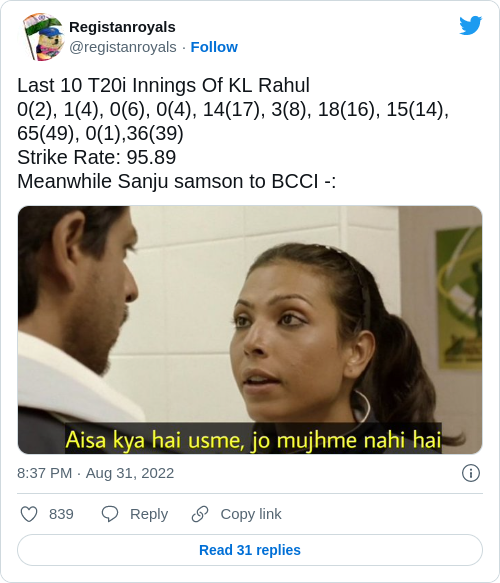Image resolution: width=500 pixels, height=583 pixels.
Task: Open the tweet info circle icon
Action: coord(471,473)
